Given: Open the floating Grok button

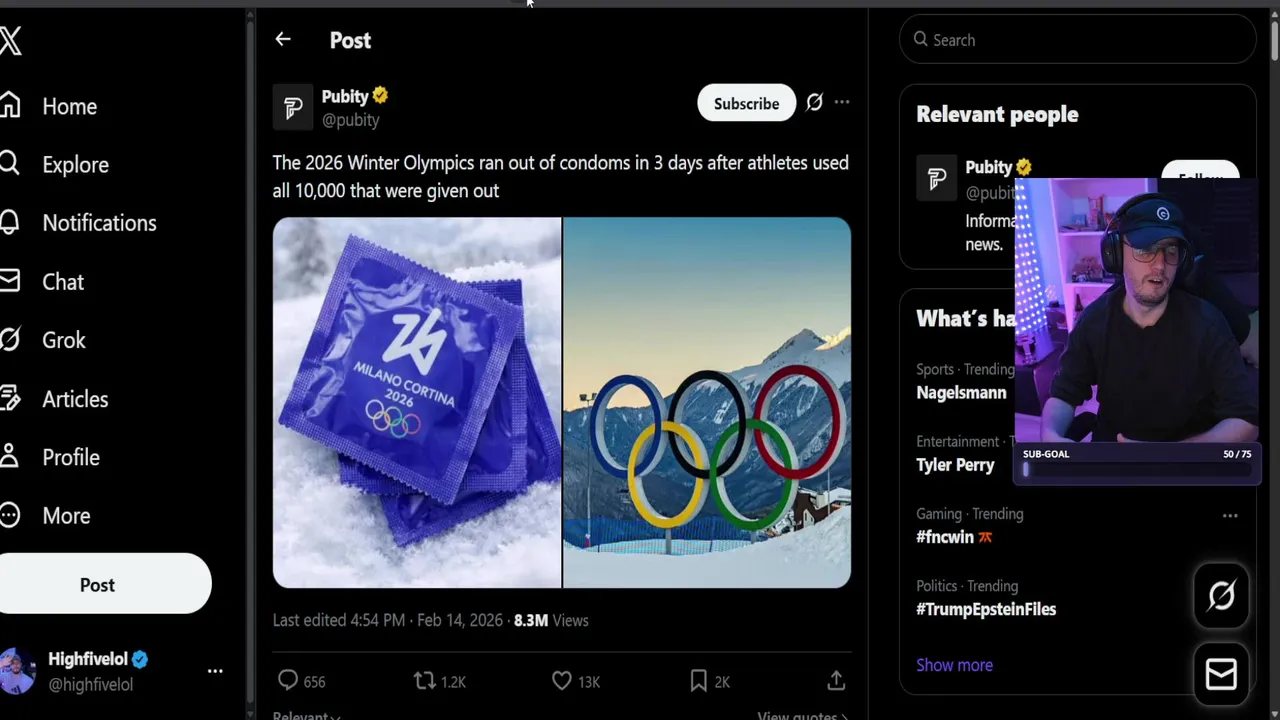Looking at the screenshot, I should tap(1221, 596).
